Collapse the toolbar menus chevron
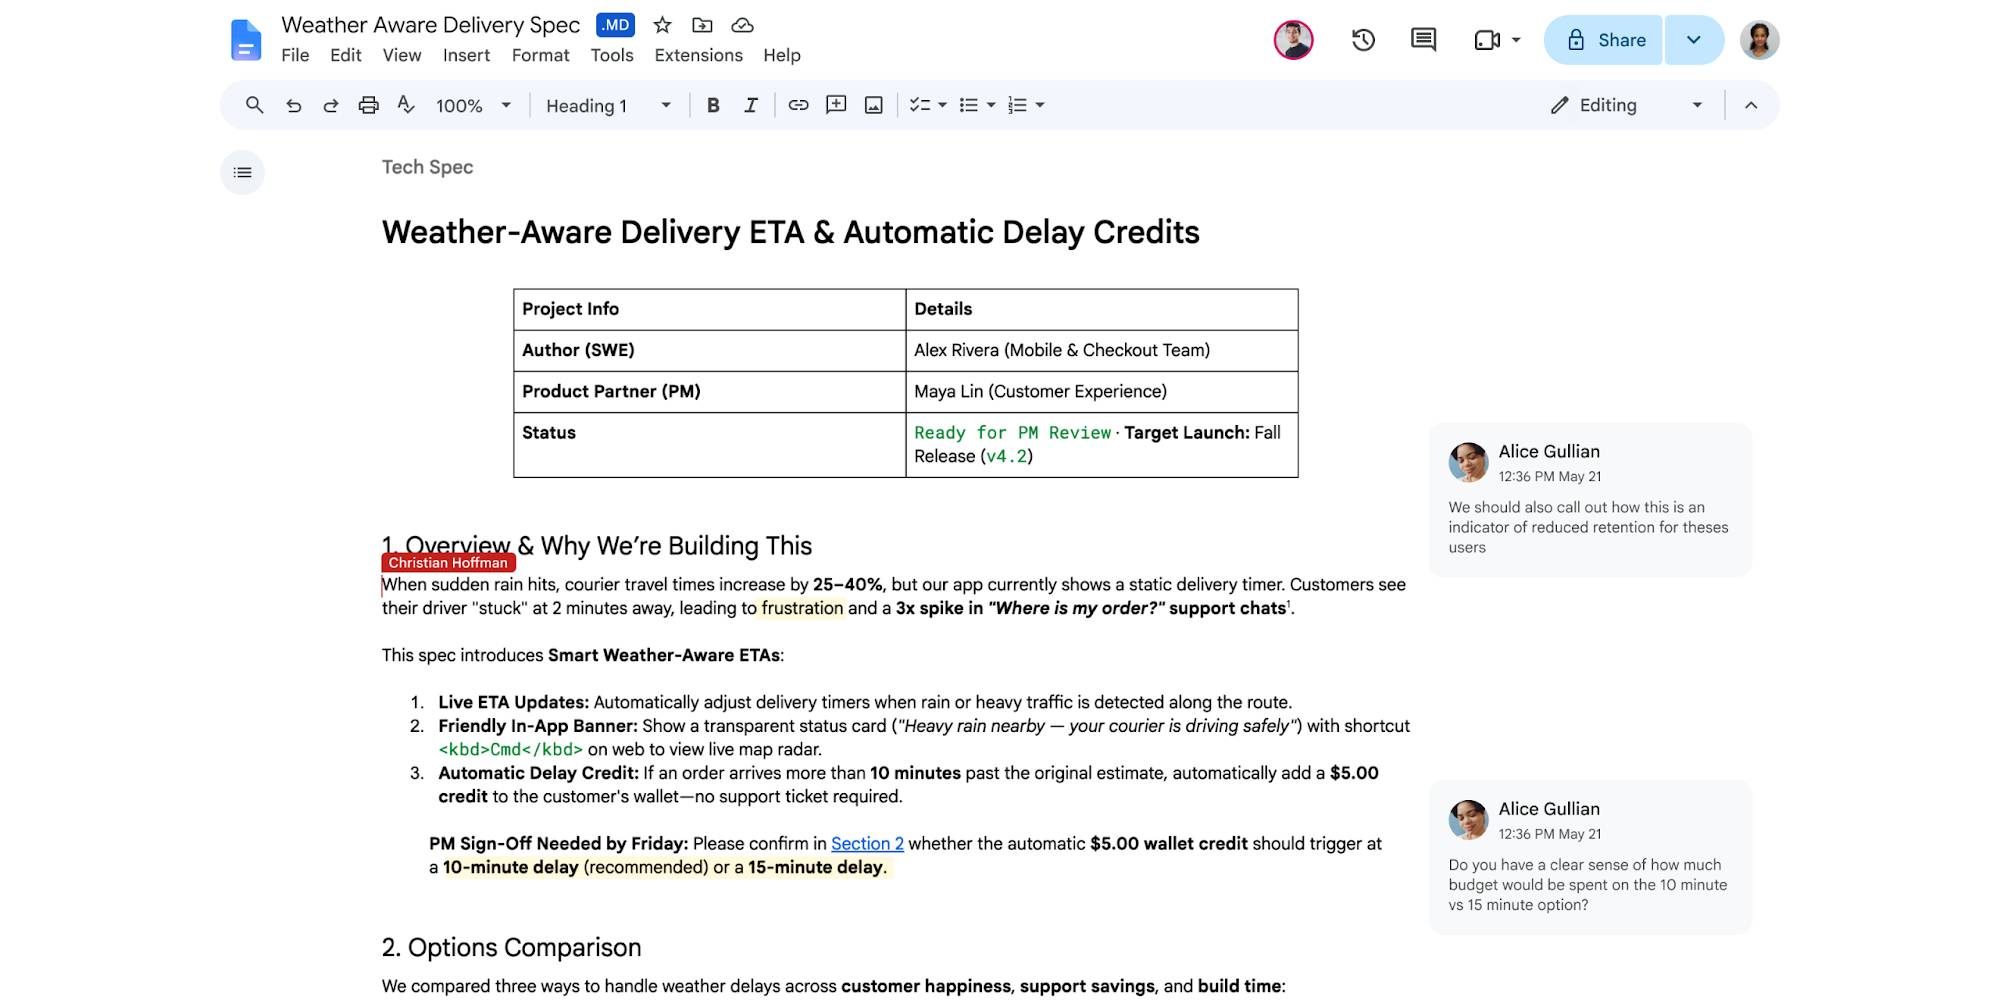 (1751, 105)
